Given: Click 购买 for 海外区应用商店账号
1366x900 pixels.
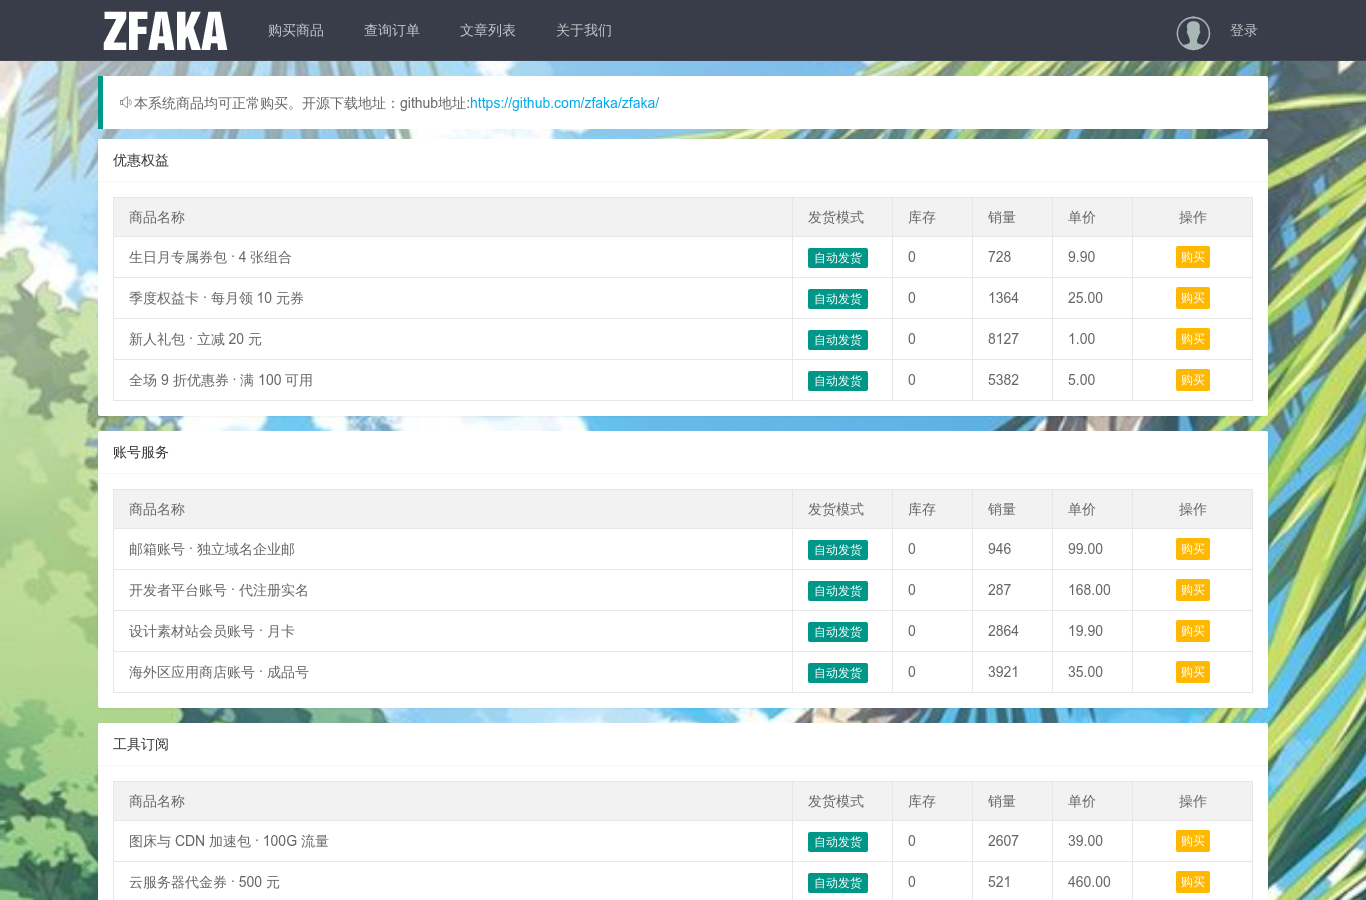Looking at the screenshot, I should (x=1193, y=672).
